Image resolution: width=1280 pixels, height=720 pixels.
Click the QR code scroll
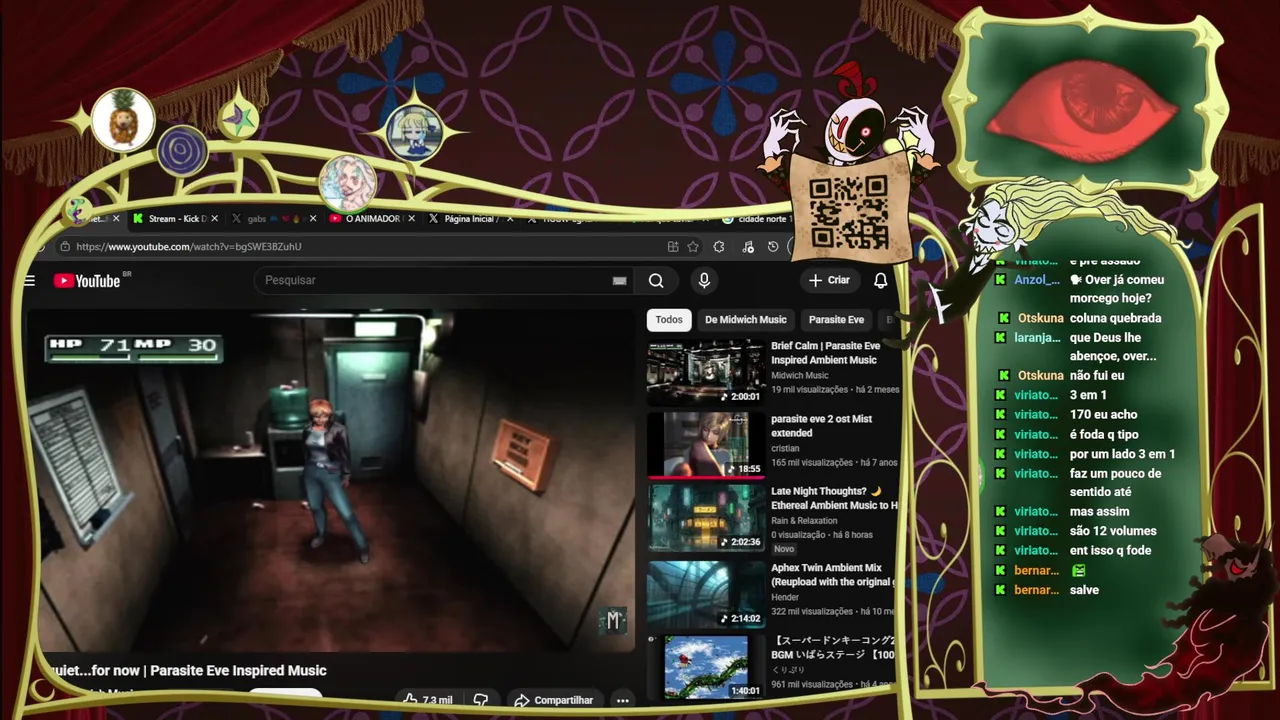tap(849, 211)
